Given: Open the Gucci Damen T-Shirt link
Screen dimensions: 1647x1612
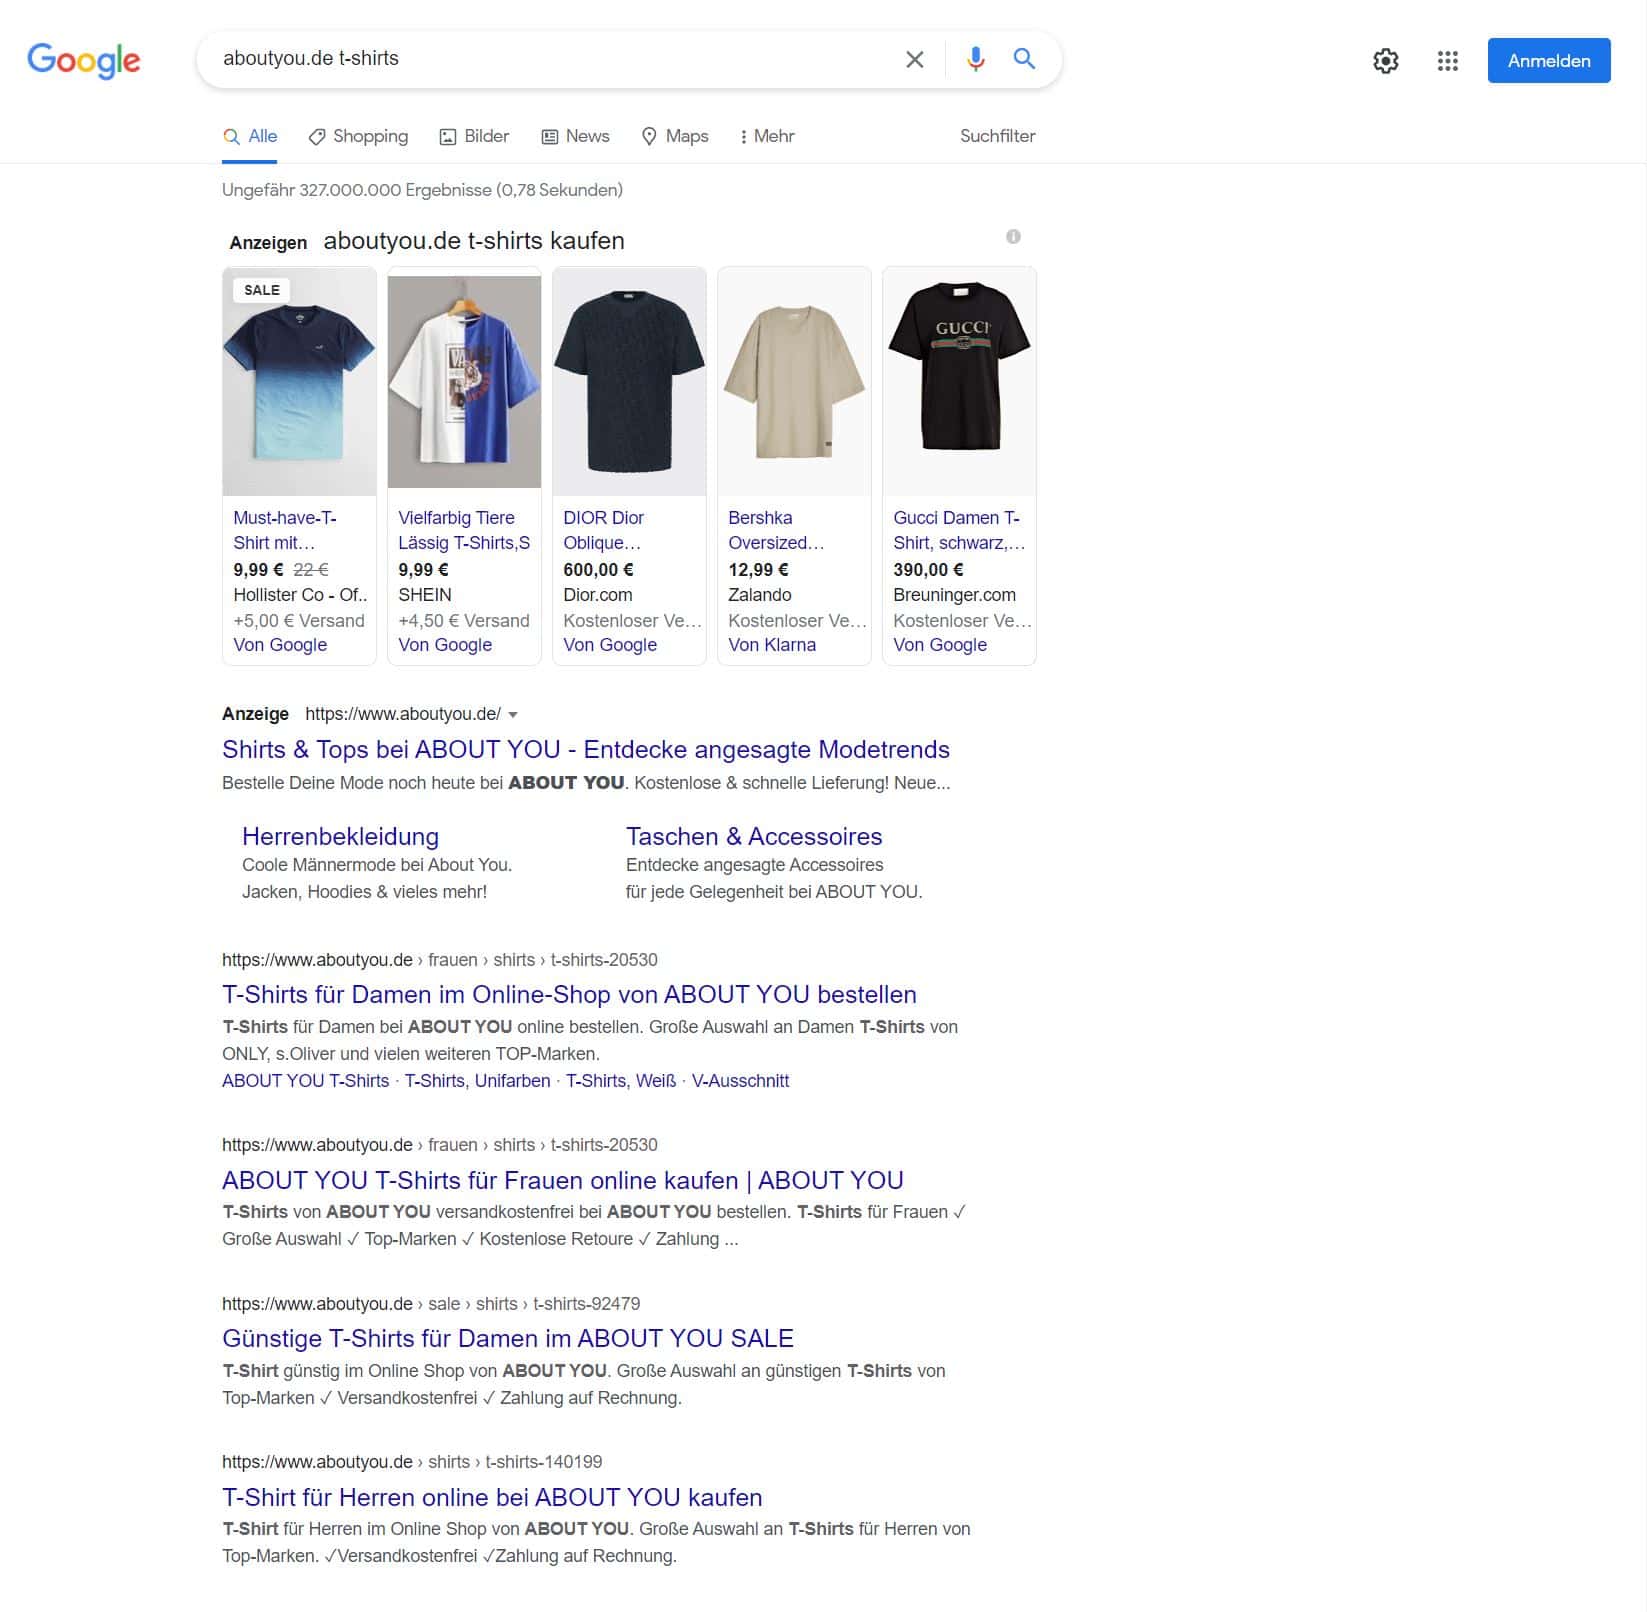Looking at the screenshot, I should click(959, 530).
